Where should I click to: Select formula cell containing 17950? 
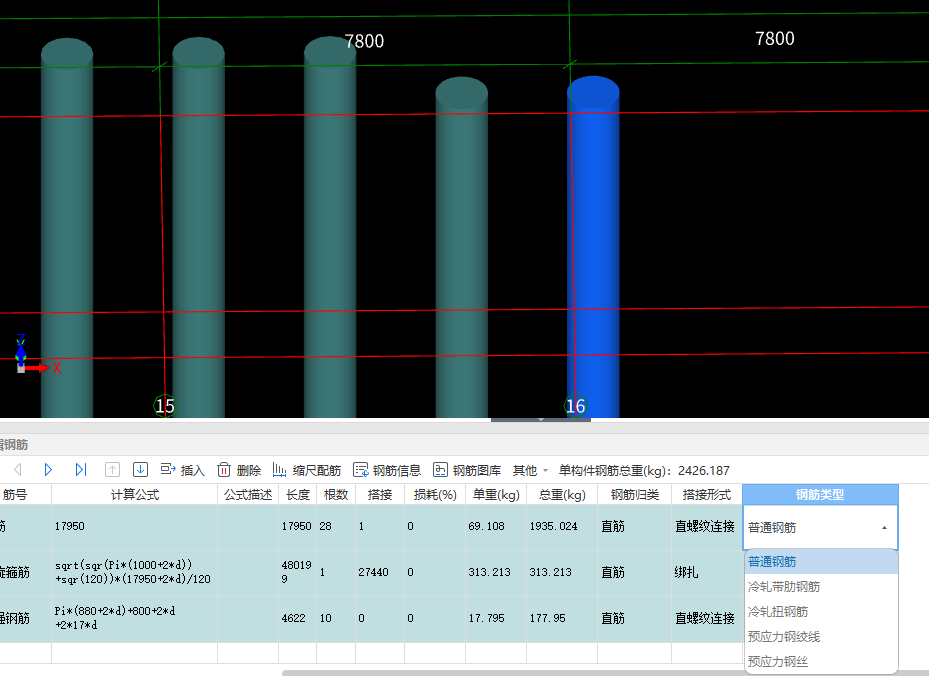pos(134,526)
